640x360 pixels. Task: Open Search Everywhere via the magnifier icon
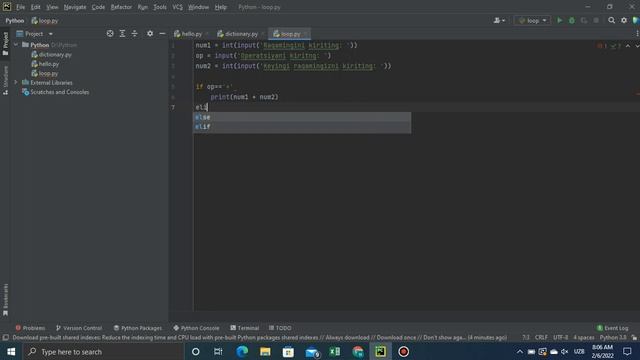pyautogui.click(x=611, y=20)
